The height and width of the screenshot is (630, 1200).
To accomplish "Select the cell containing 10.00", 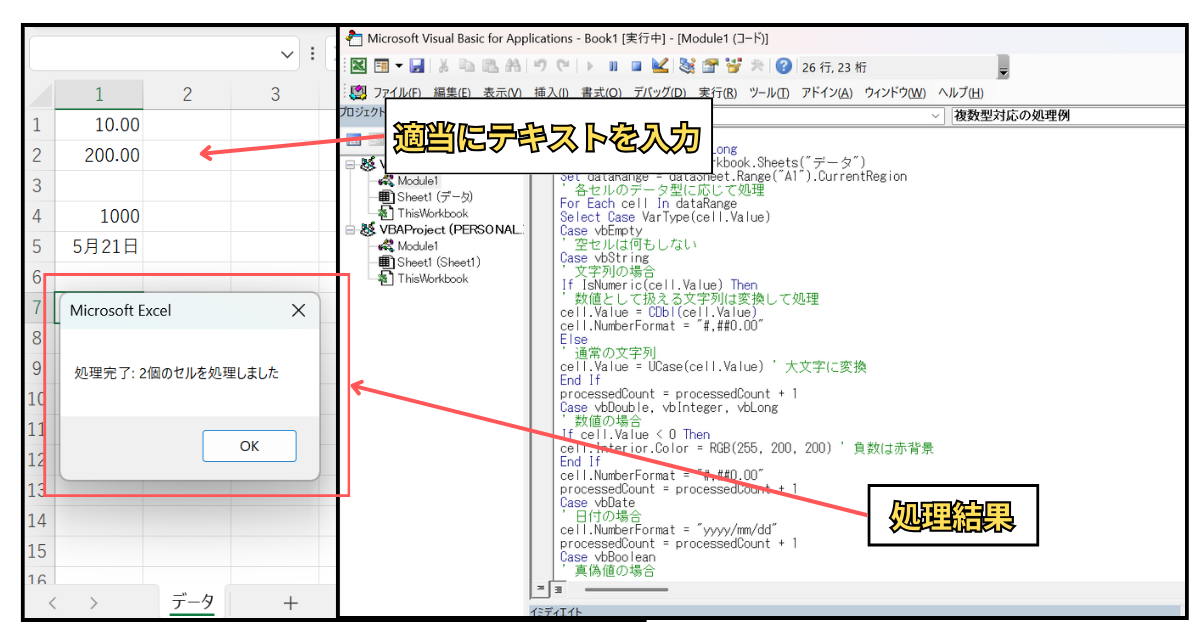I will coord(99,125).
